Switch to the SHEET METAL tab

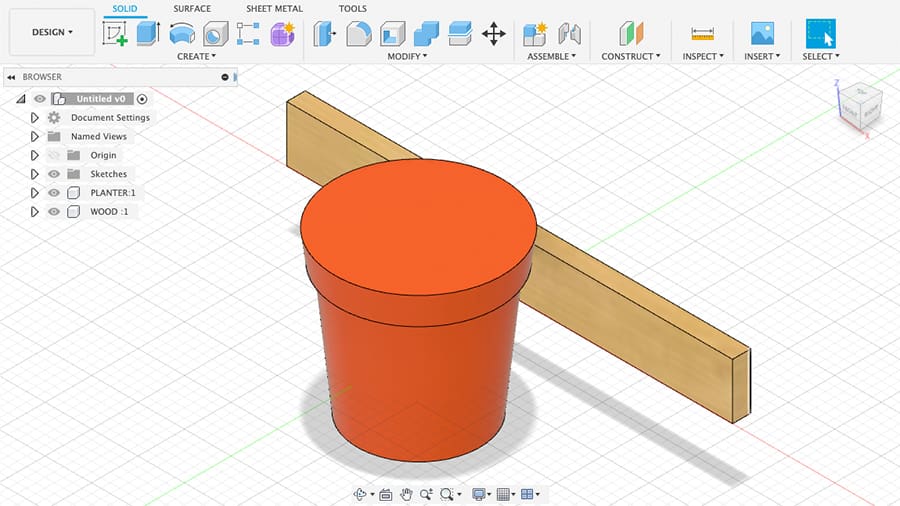coord(274,9)
